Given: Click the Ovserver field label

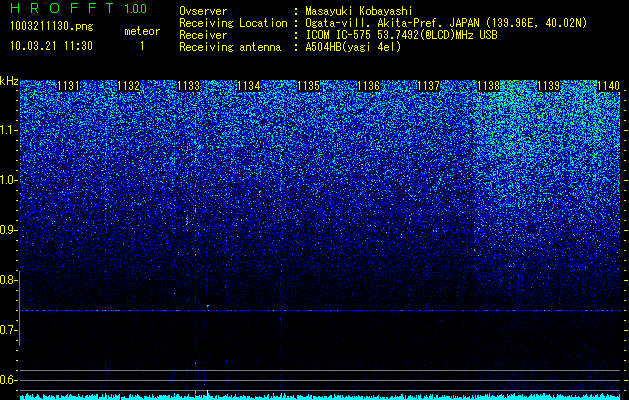Looking at the screenshot, I should 203,11.
